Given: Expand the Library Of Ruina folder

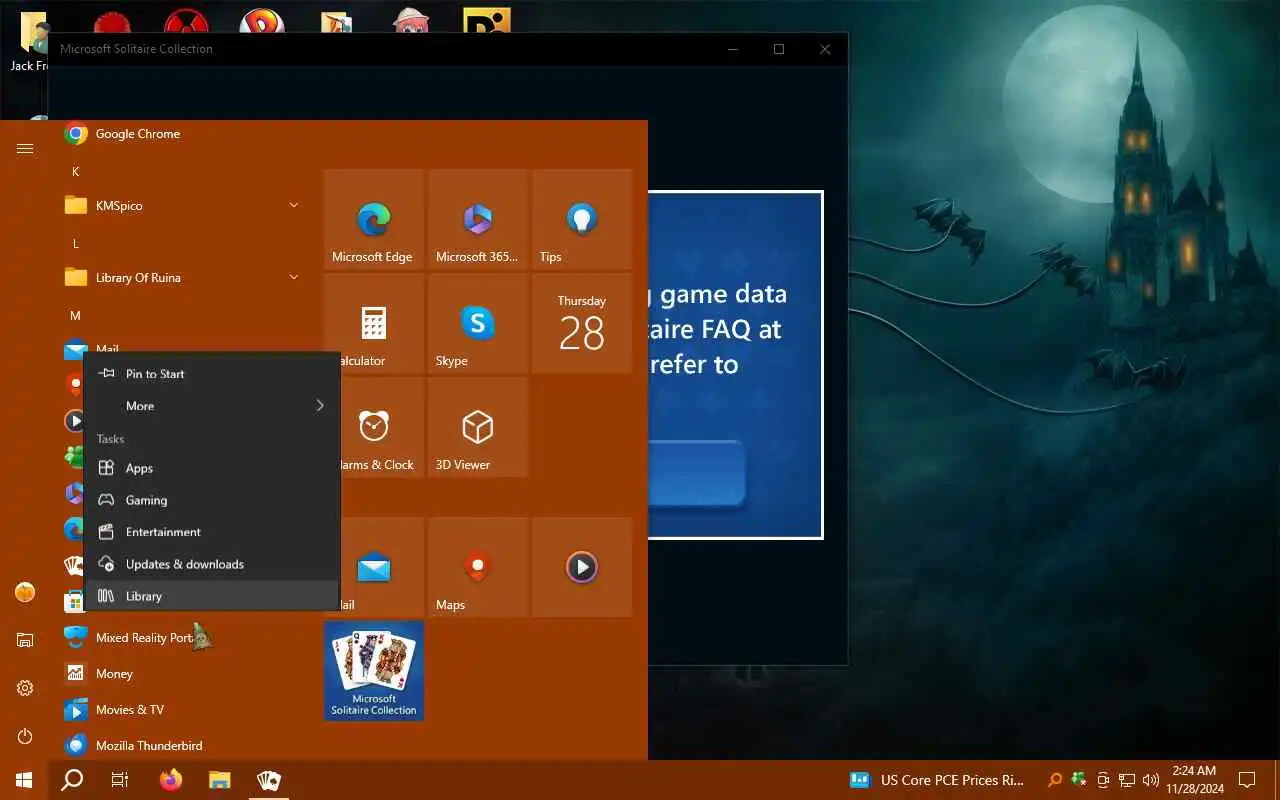Looking at the screenshot, I should [x=182, y=277].
